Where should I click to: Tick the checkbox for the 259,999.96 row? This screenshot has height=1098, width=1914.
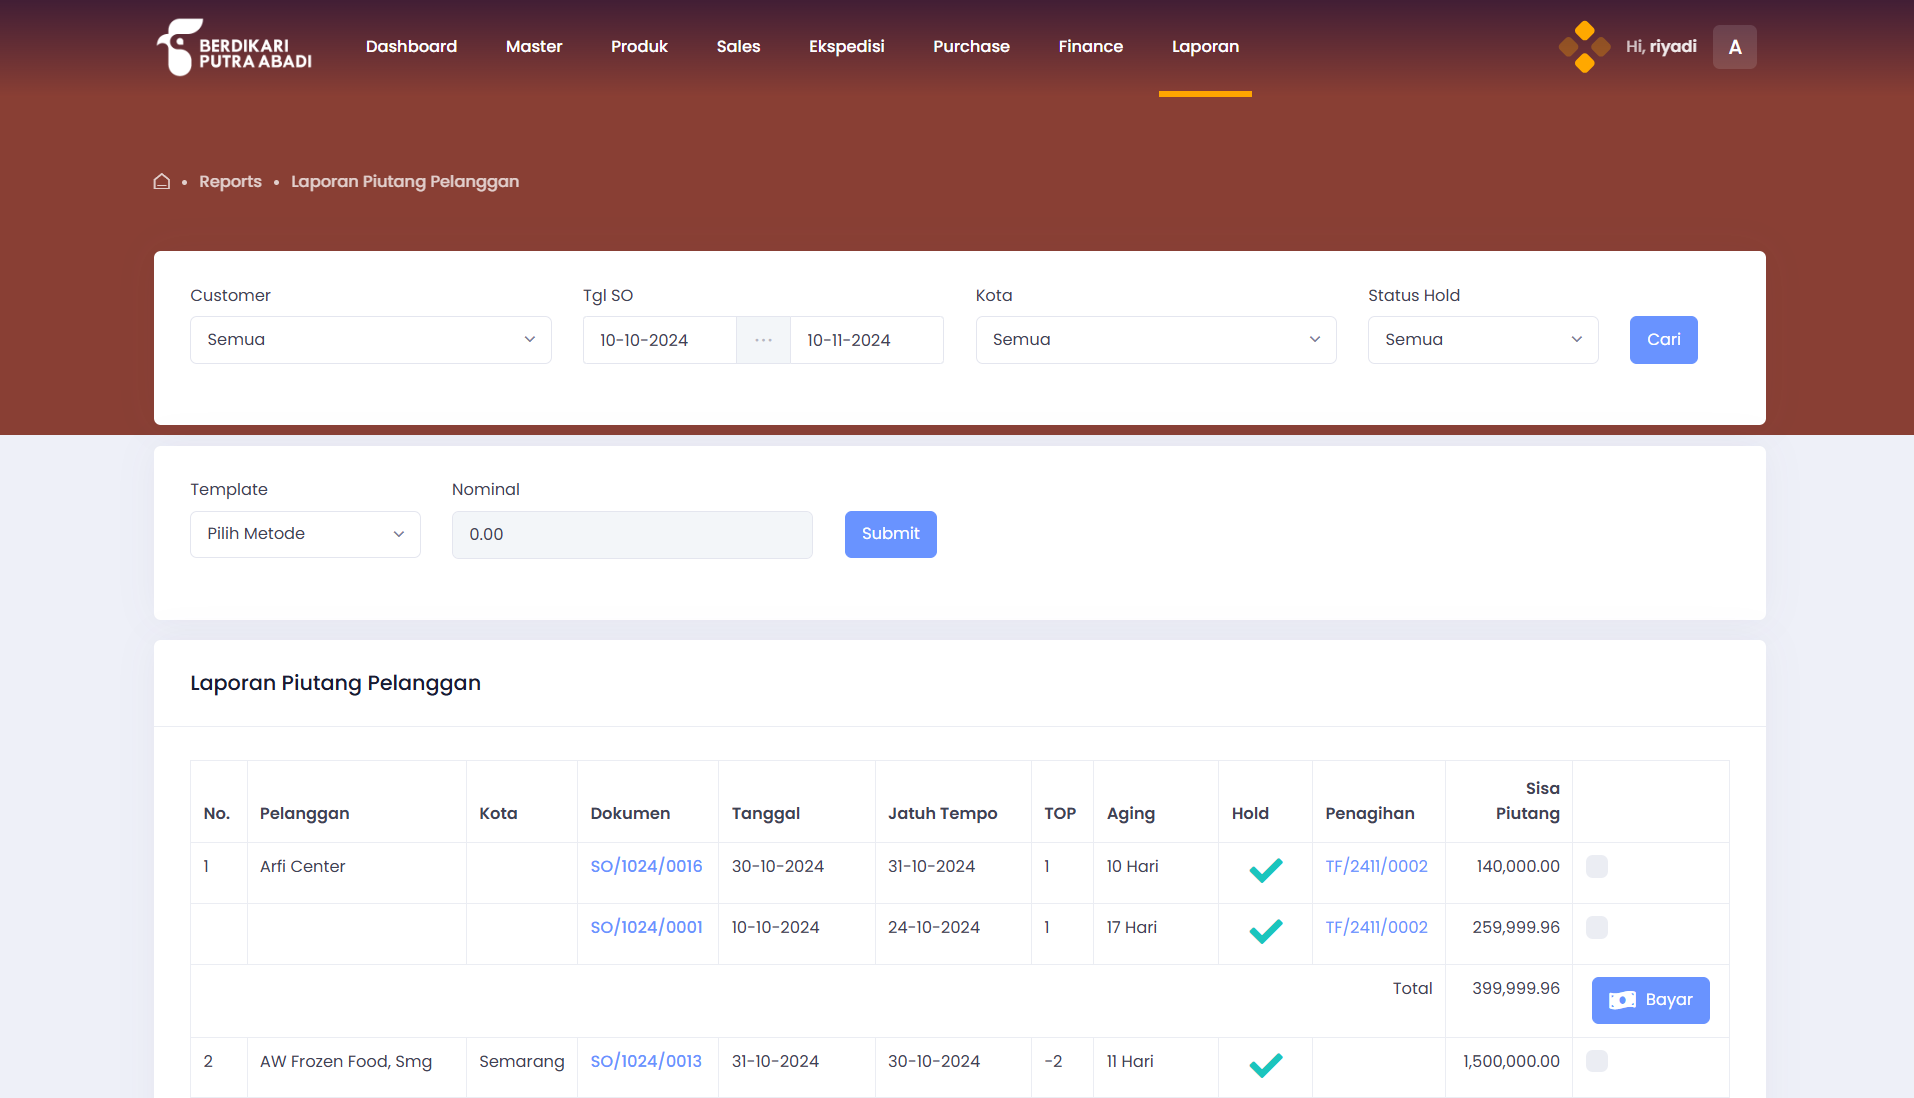pos(1597,927)
